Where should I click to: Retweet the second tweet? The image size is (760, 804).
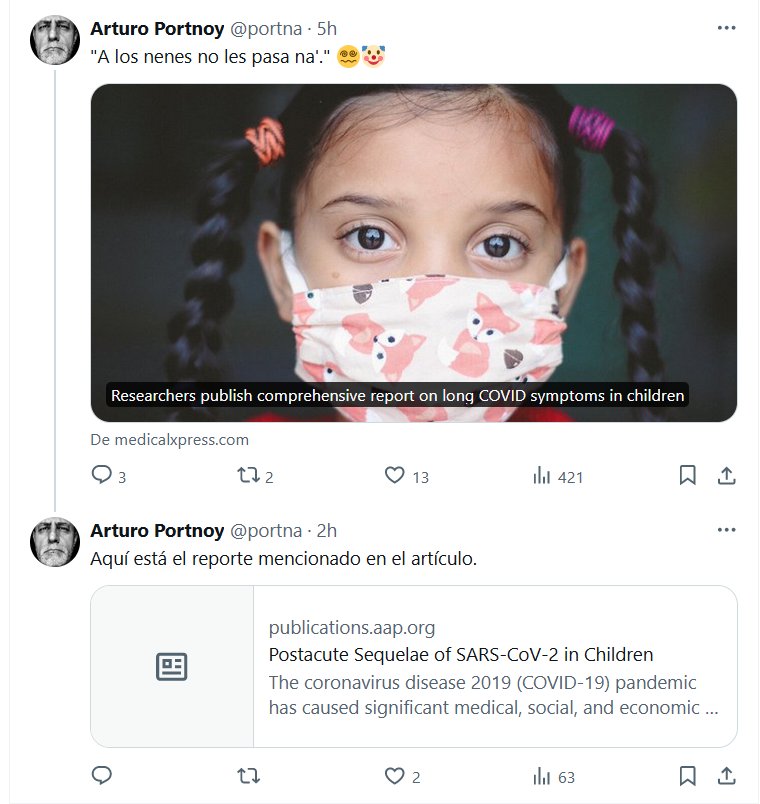[x=248, y=776]
